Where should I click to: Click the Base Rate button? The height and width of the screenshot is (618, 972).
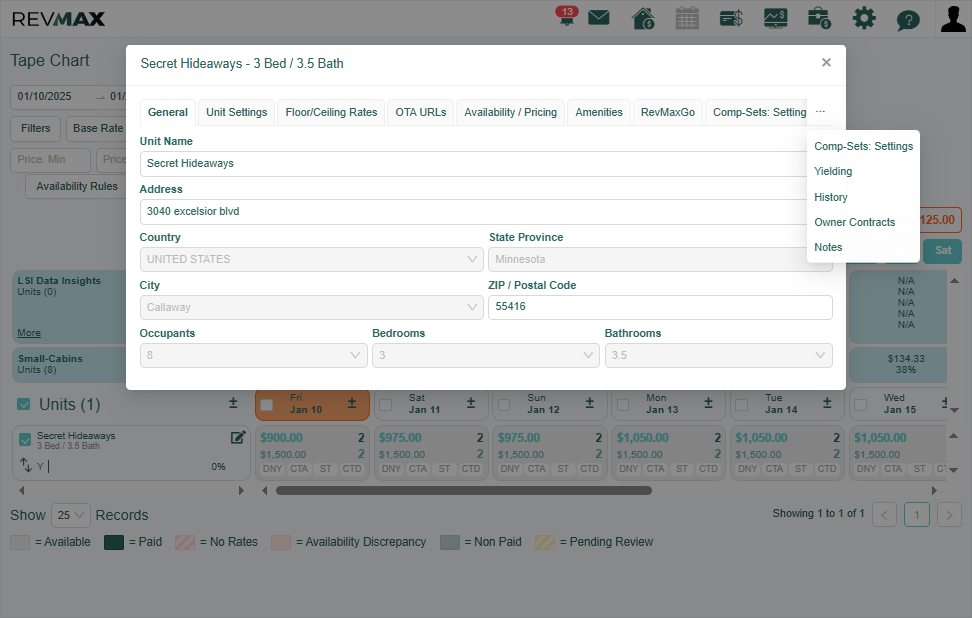(98, 128)
